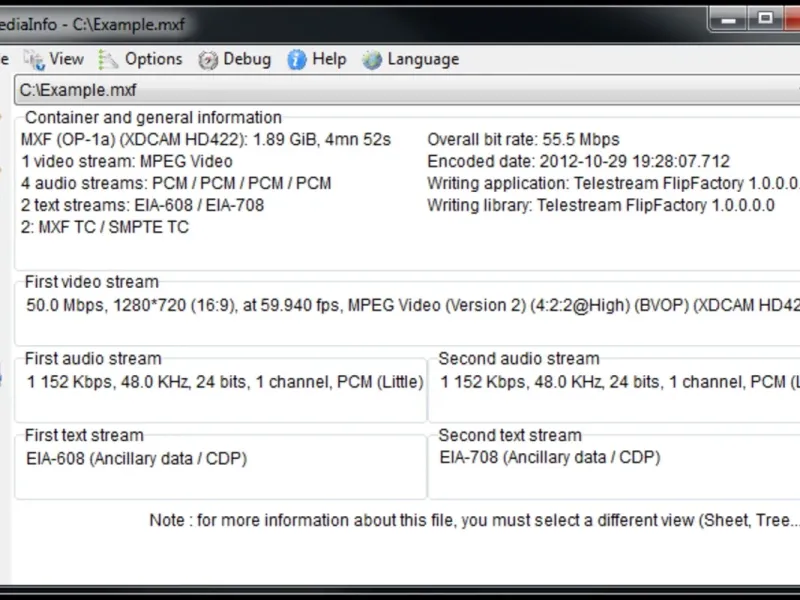Click the EIA-708 second text stream entry

[550, 458]
